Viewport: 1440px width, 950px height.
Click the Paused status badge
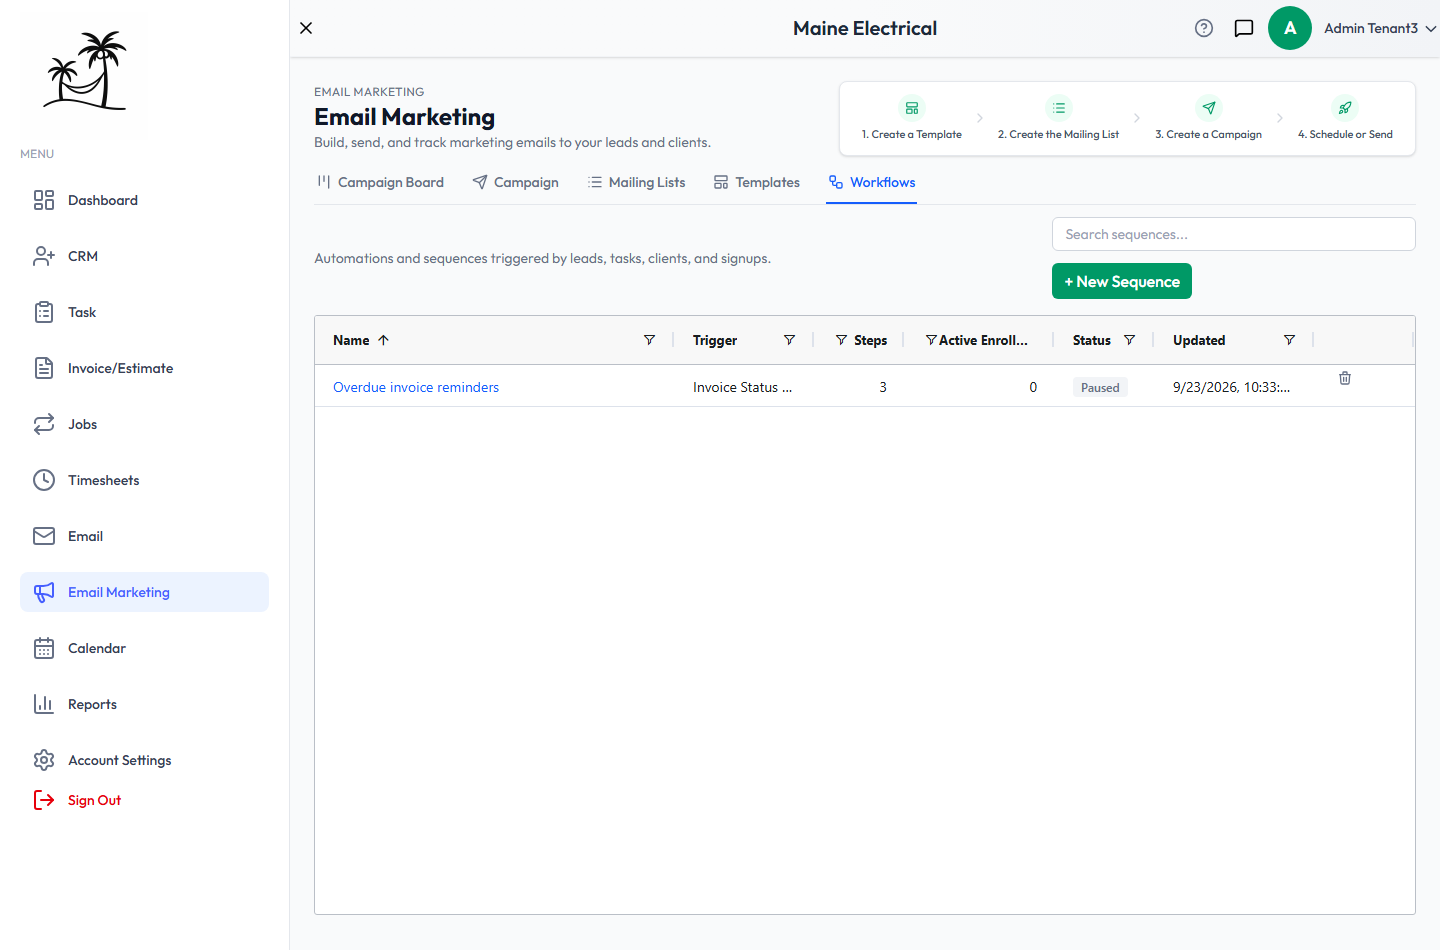click(x=1100, y=387)
